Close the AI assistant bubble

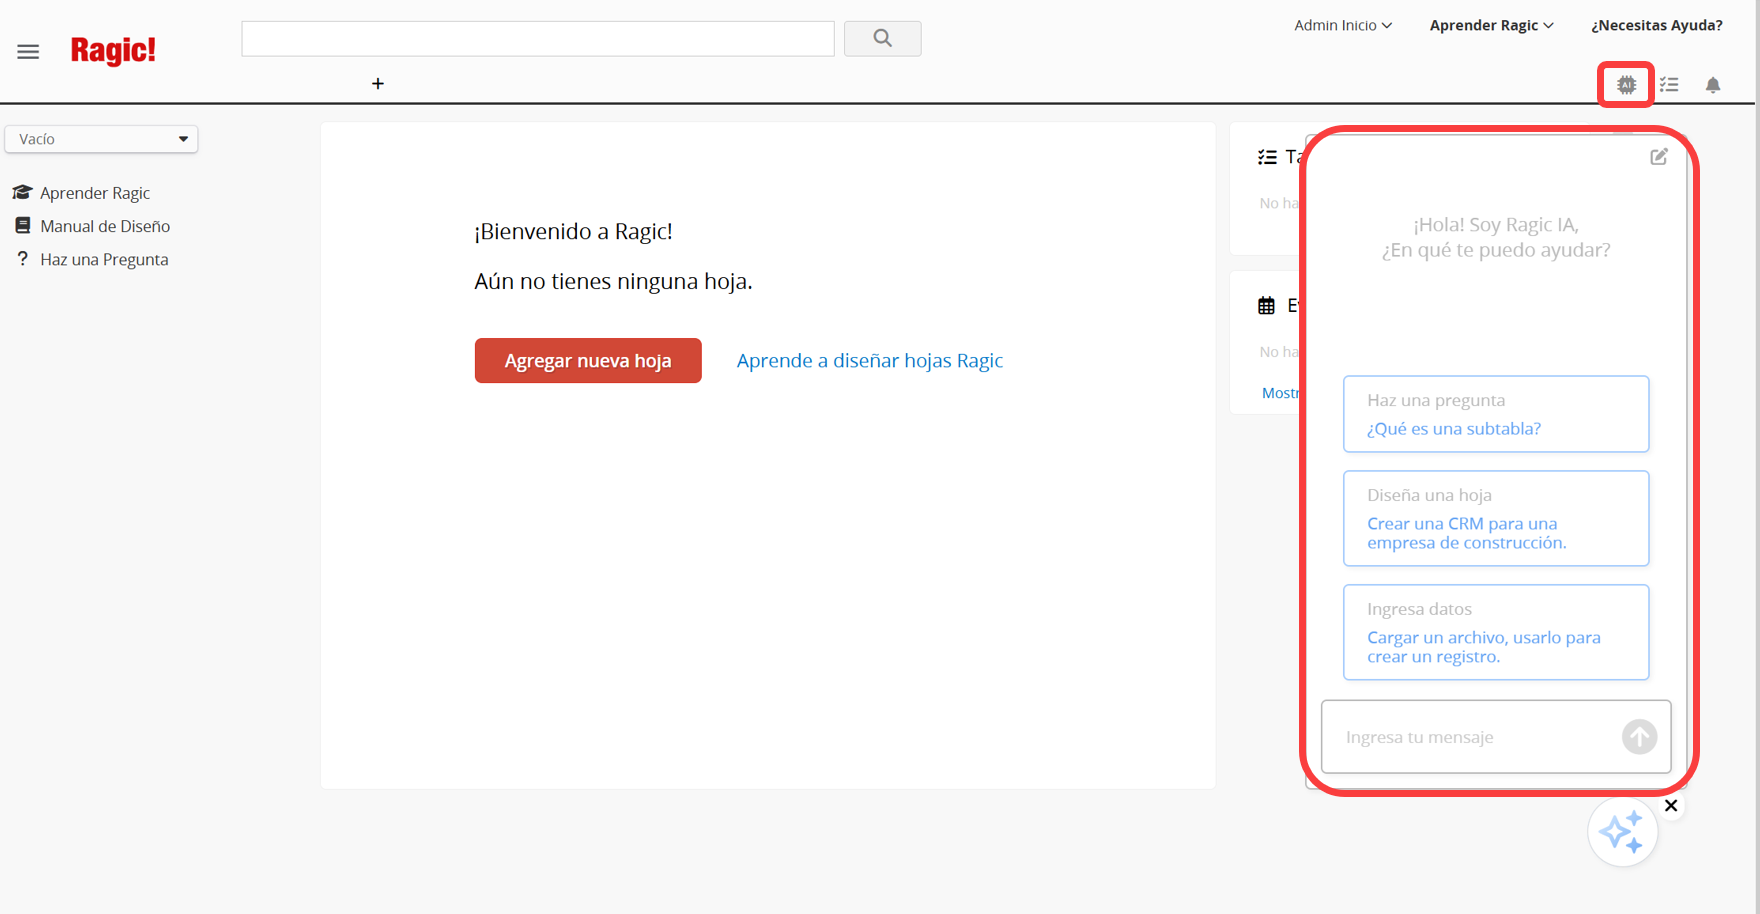[x=1671, y=805]
